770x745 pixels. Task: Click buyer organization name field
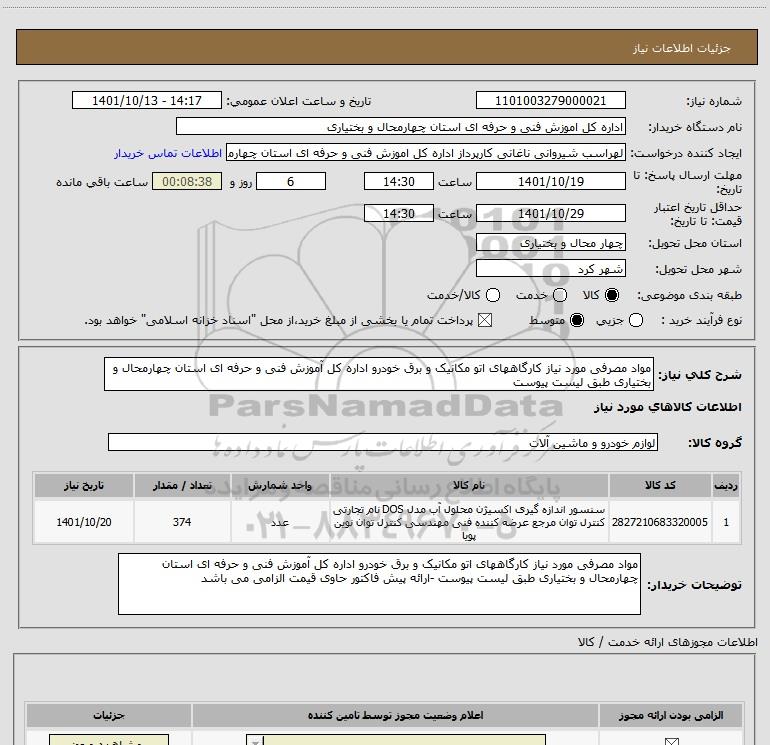pyautogui.click(x=401, y=126)
